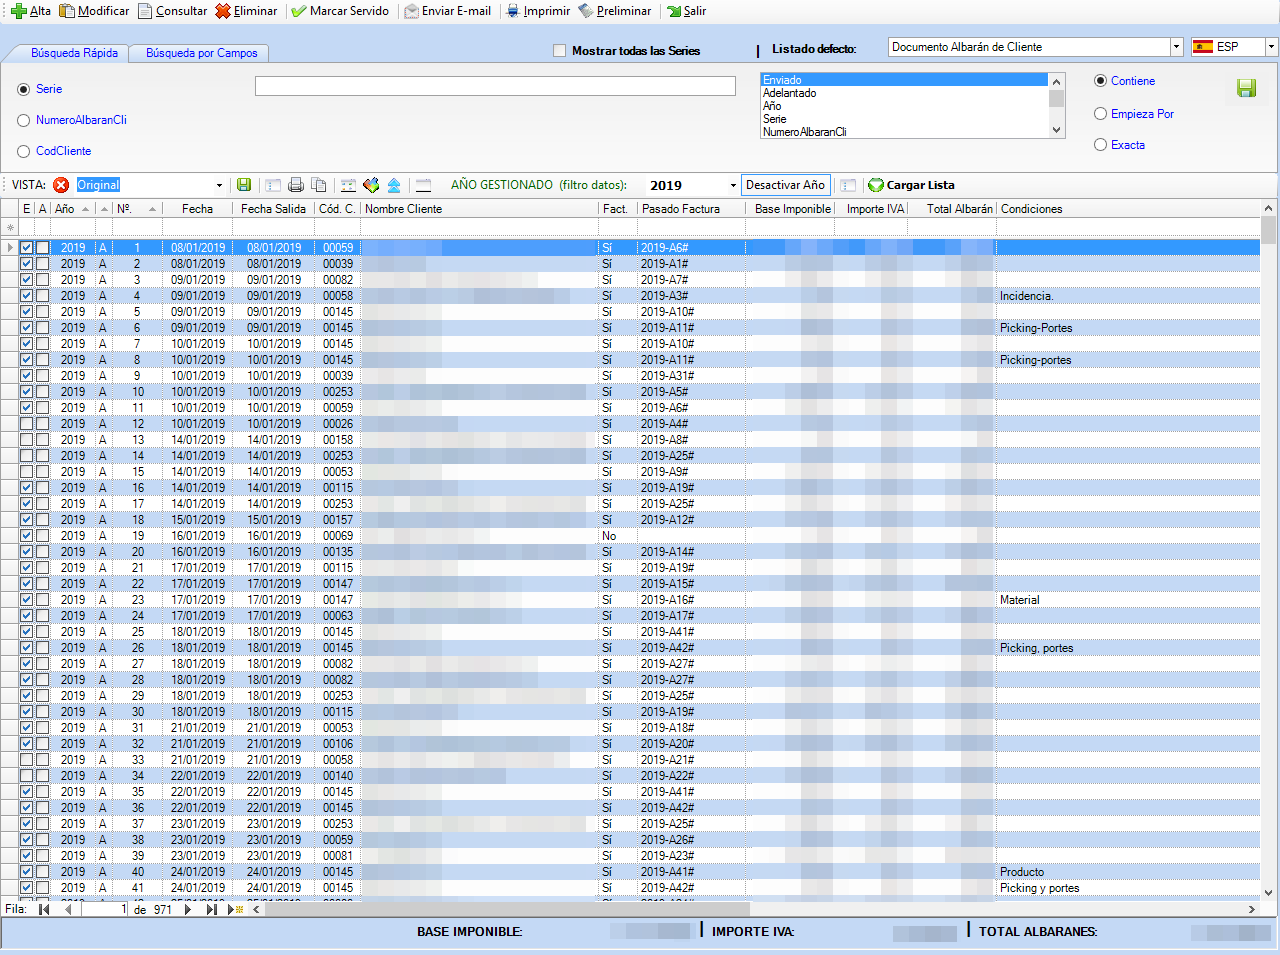This screenshot has height=955, width=1280.
Task: Click the Eliminar red cross icon
Action: coord(223,11)
